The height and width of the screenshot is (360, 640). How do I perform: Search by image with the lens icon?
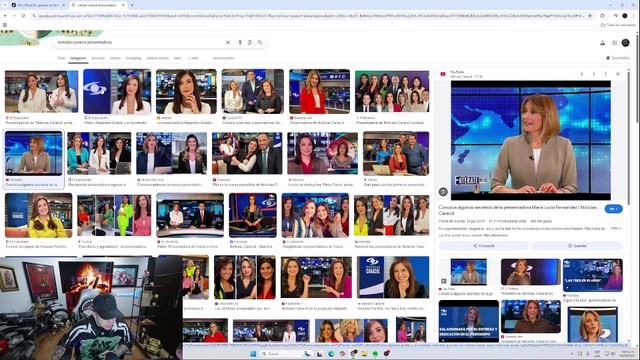[x=250, y=42]
